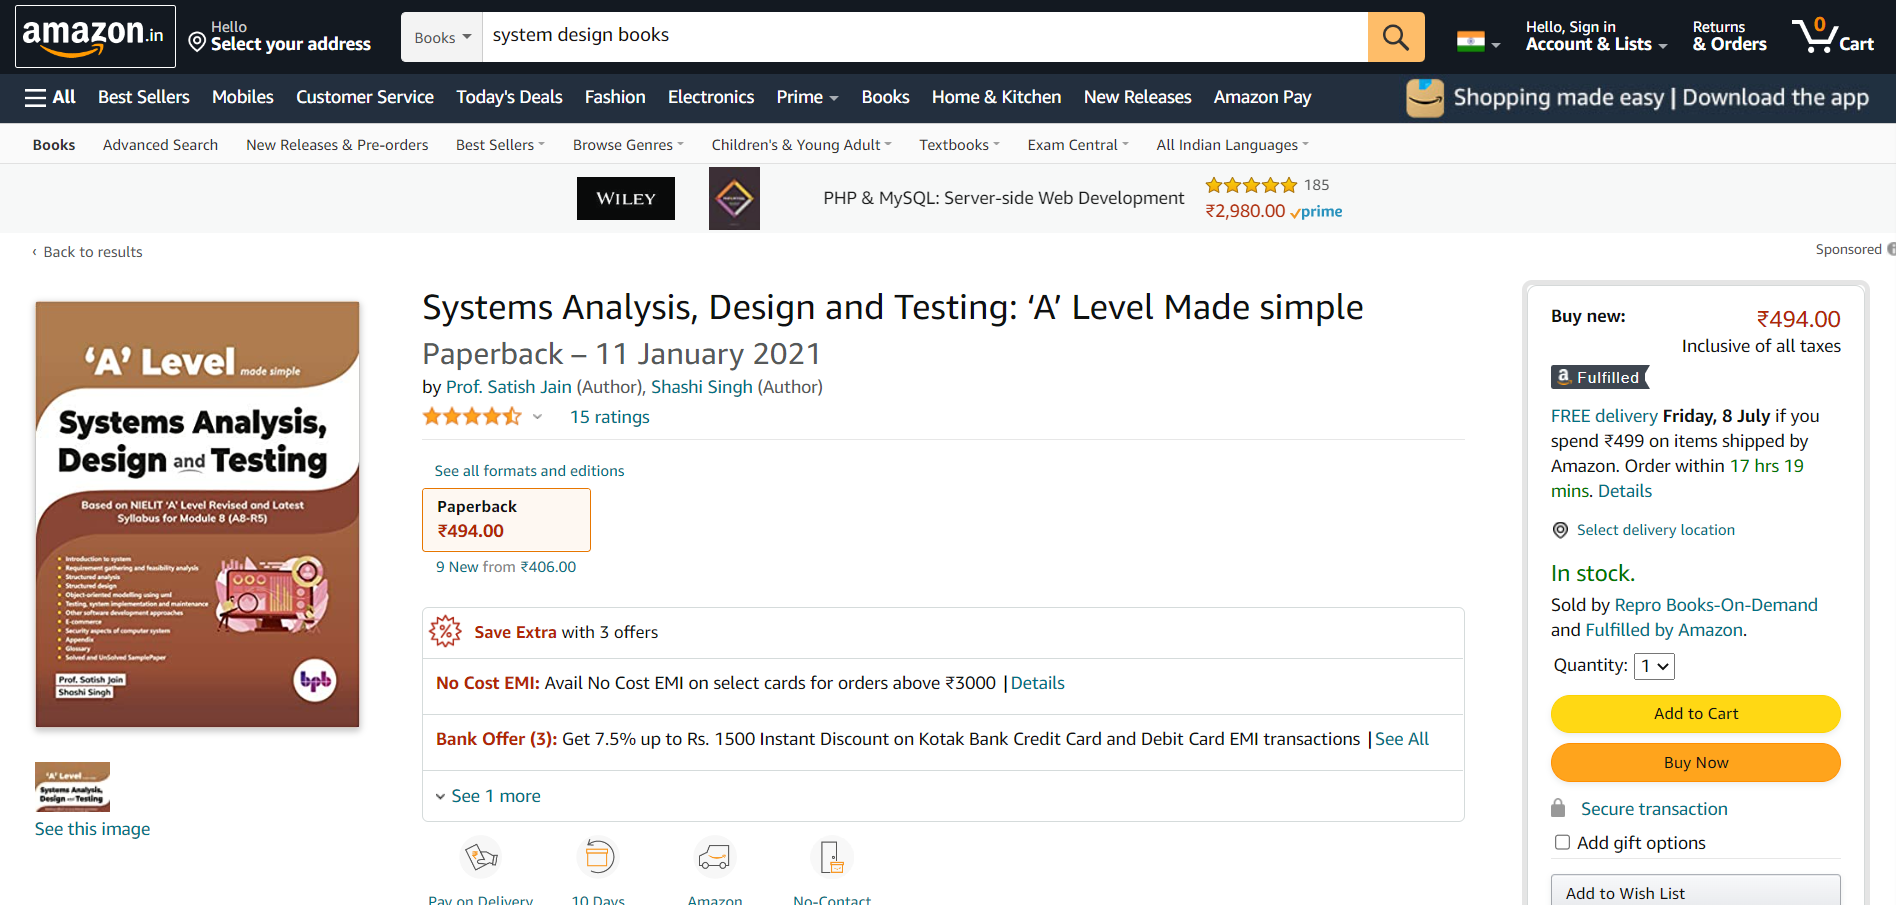Open author Prof. Satish Jain link
Screen dimensions: 1896x905
click(x=508, y=387)
